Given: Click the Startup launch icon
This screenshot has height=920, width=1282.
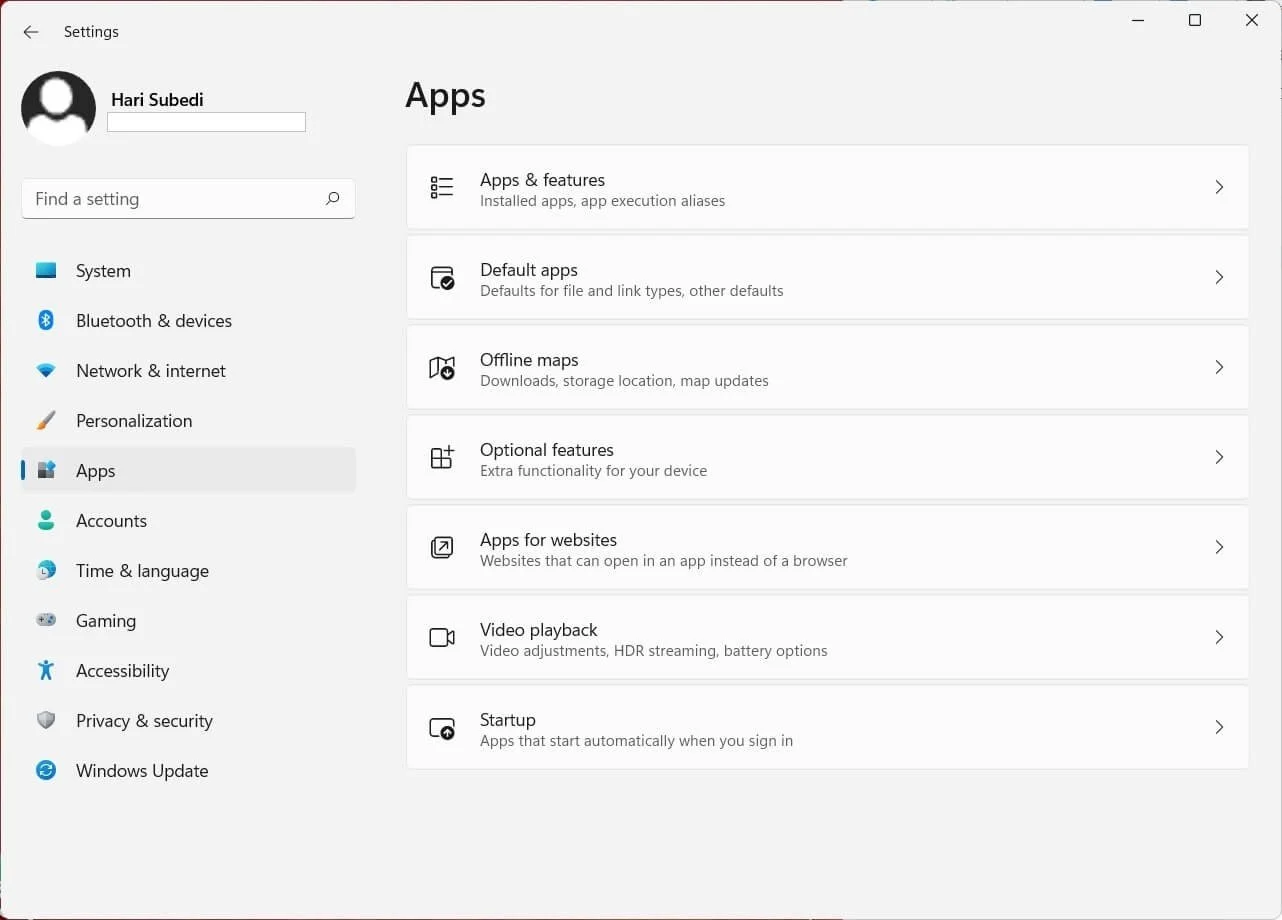Looking at the screenshot, I should 441,727.
